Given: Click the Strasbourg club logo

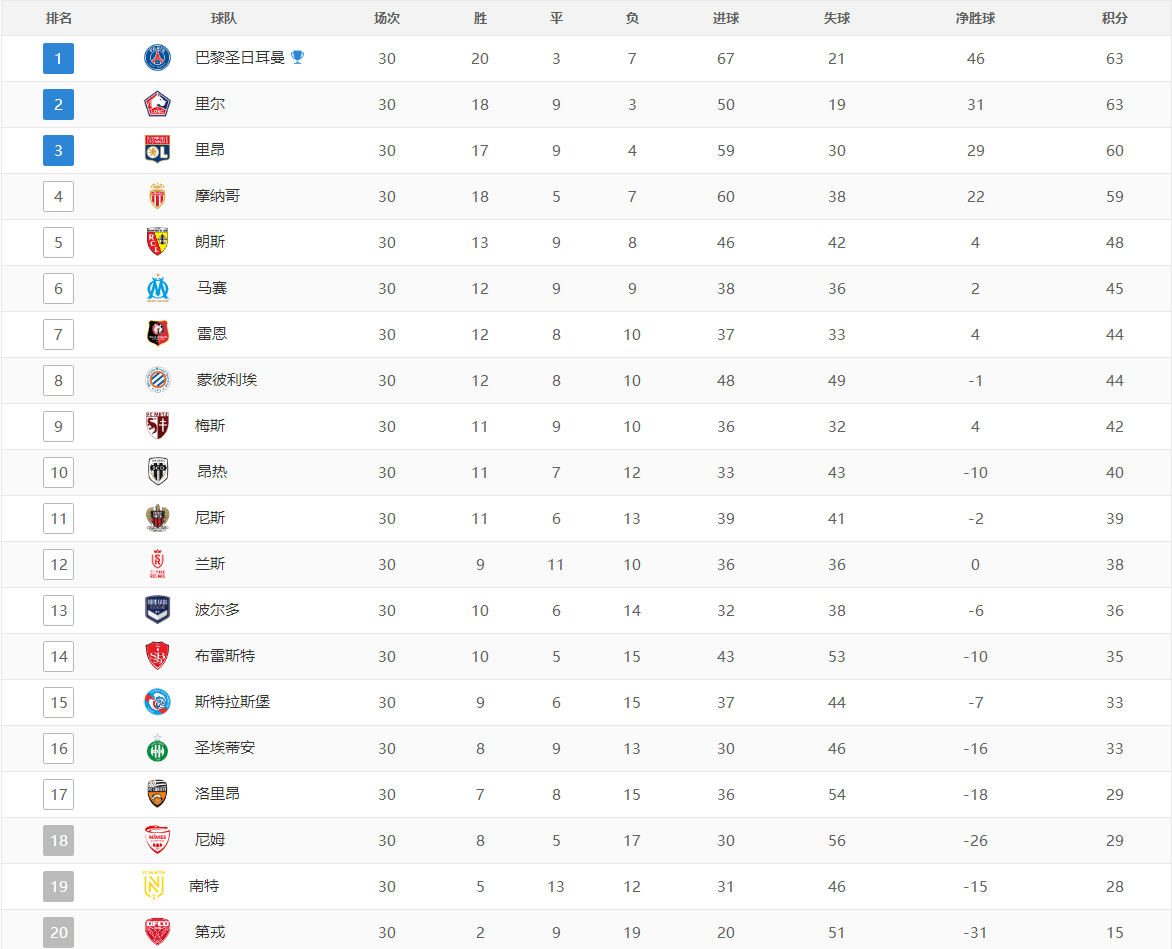Looking at the screenshot, I should (x=158, y=702).
